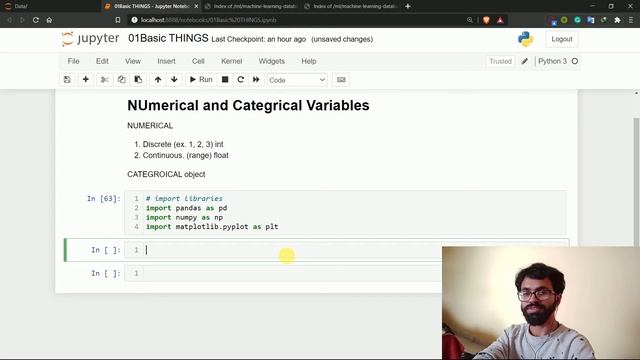Click the Logout button
This screenshot has width=640, height=360.
click(x=562, y=39)
